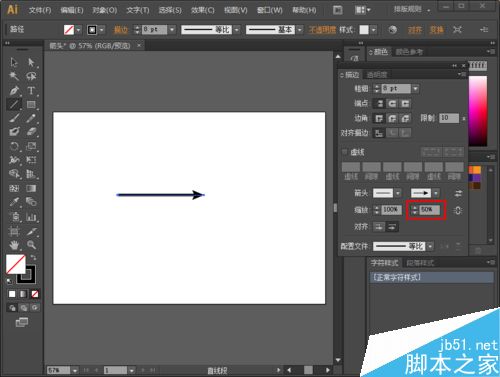The height and width of the screenshot is (377, 500).
Task: Open control bar 基本 brush definition dropdown
Action: point(300,30)
